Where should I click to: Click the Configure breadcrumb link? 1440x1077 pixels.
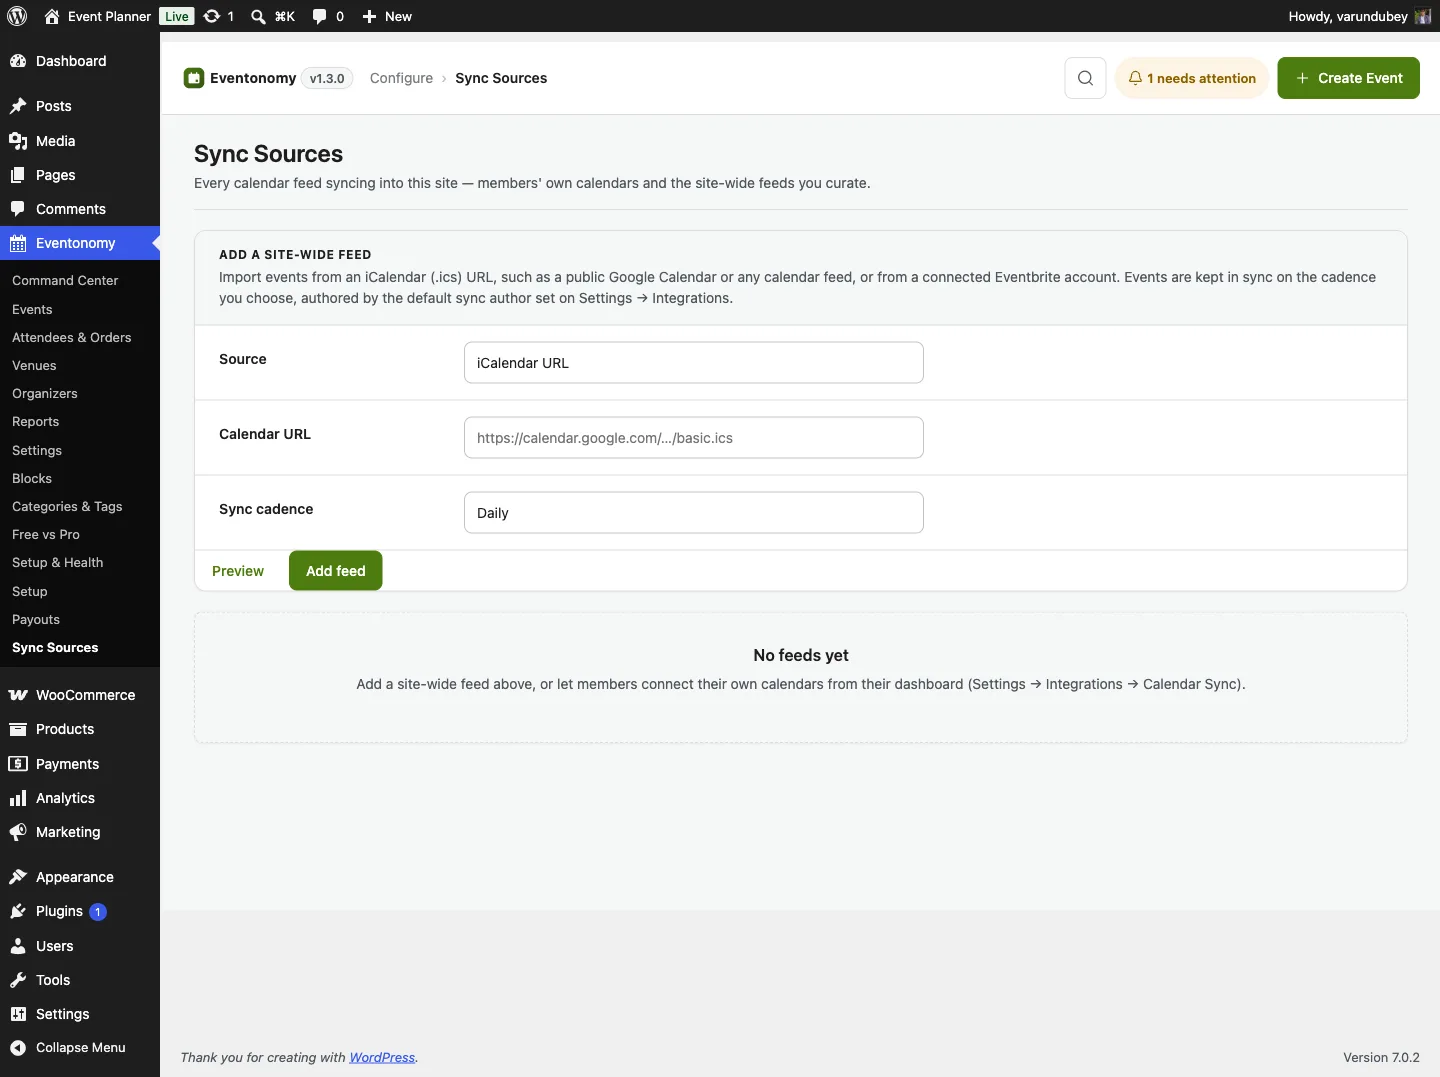click(x=401, y=78)
